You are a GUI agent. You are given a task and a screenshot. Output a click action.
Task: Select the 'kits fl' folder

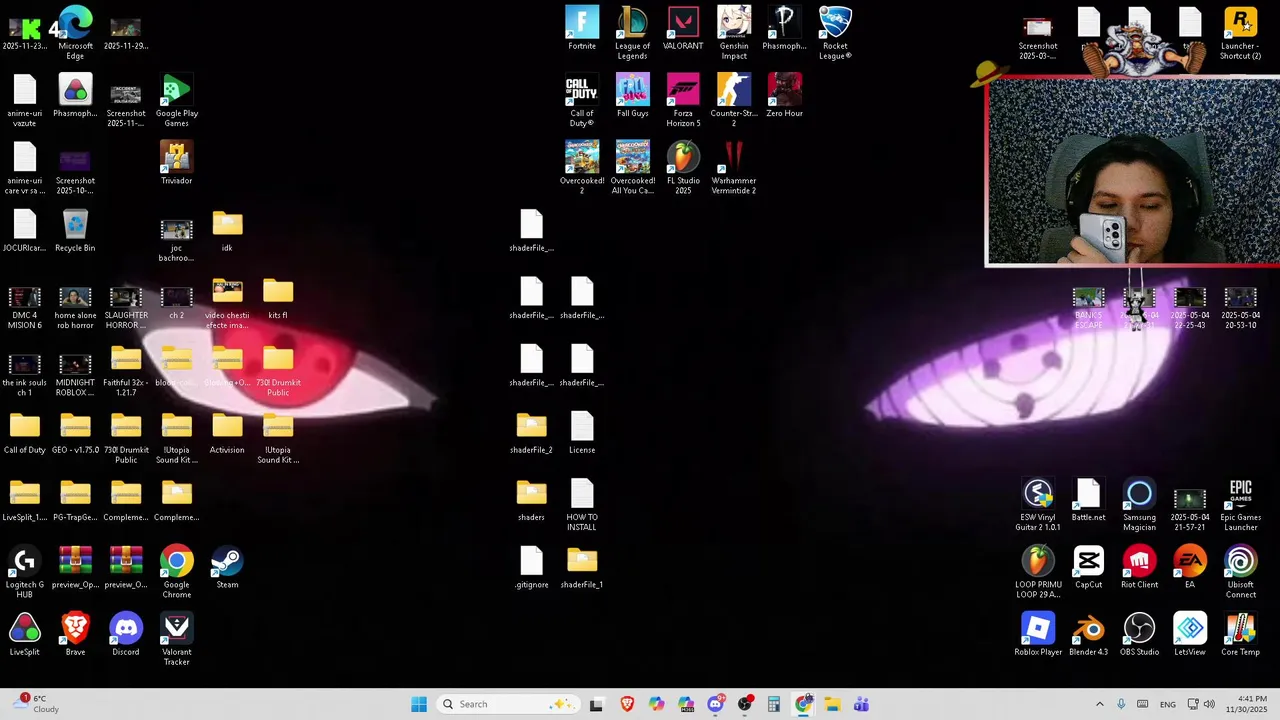(278, 298)
